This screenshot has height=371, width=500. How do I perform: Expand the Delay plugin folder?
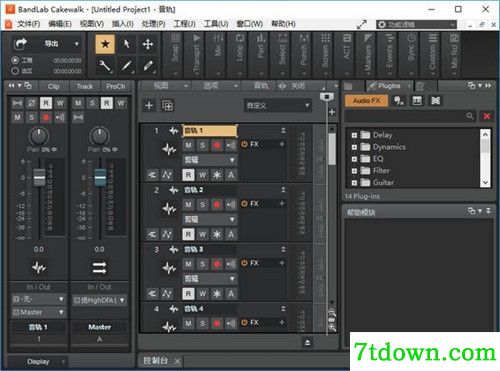354,135
